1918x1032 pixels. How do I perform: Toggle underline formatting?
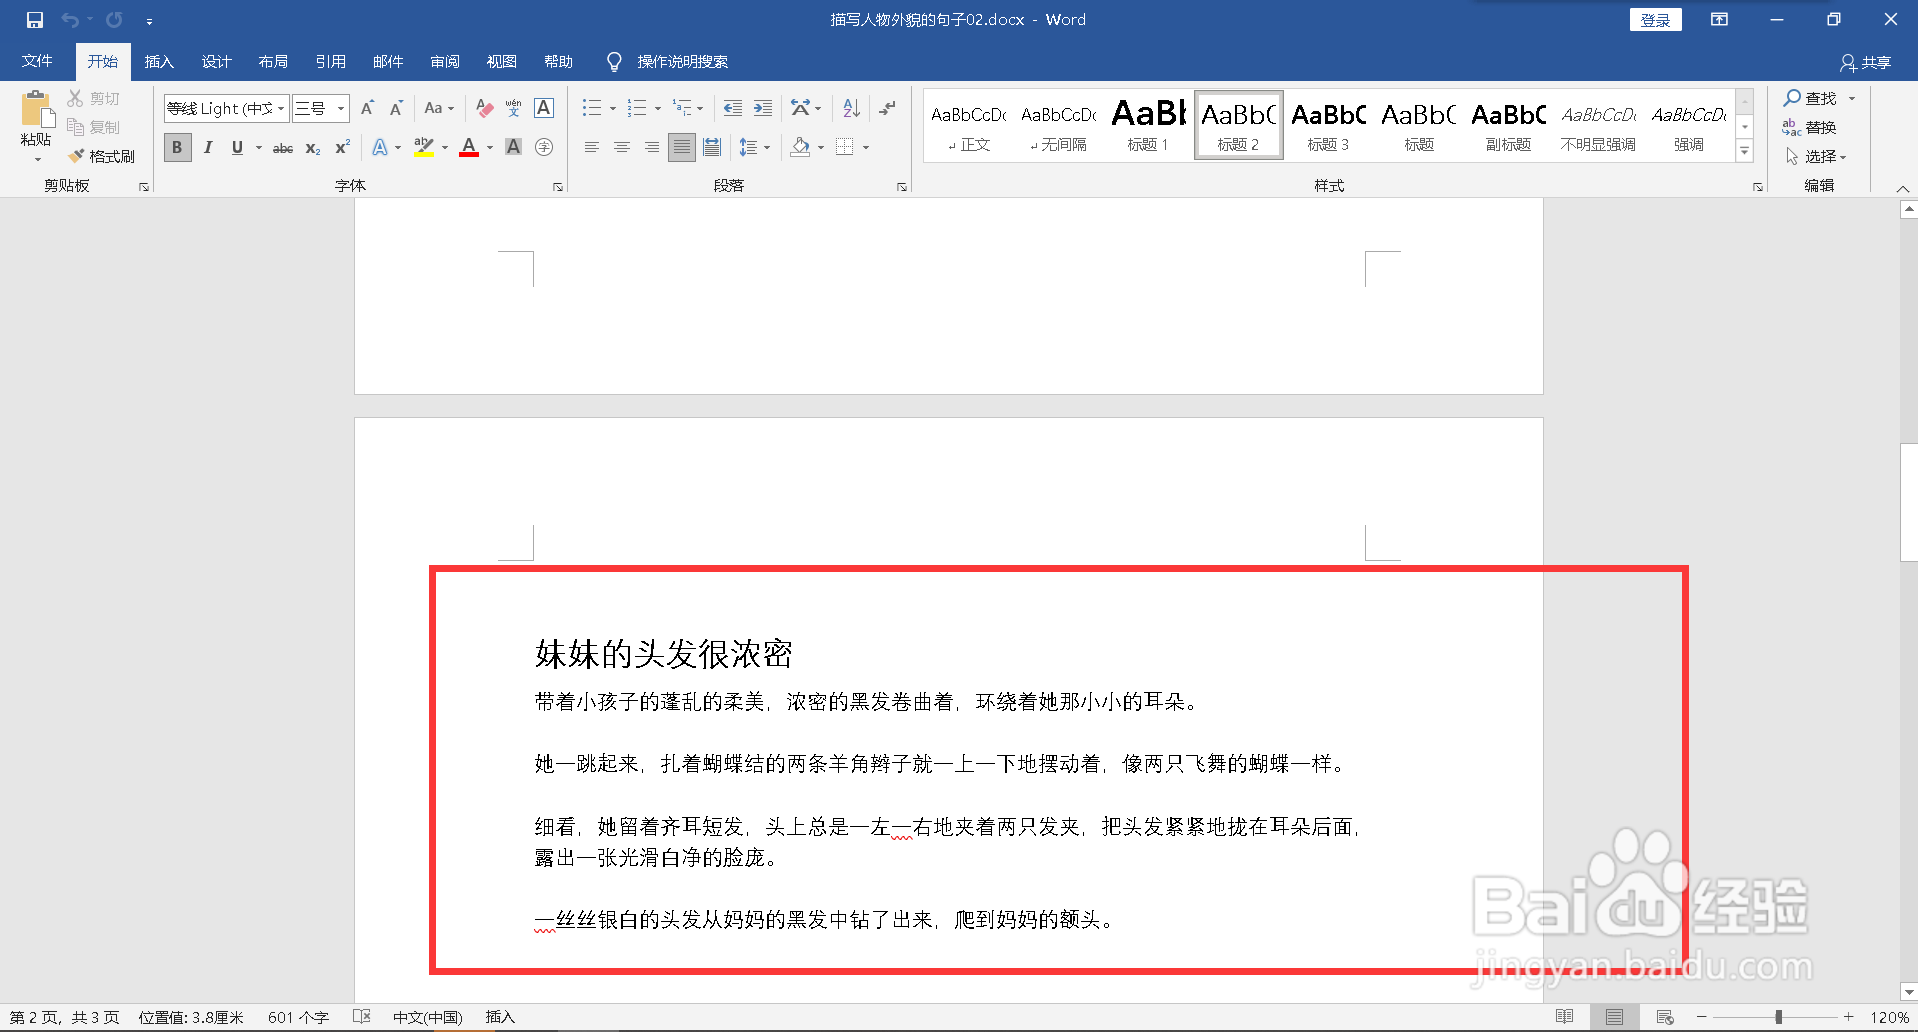click(236, 147)
